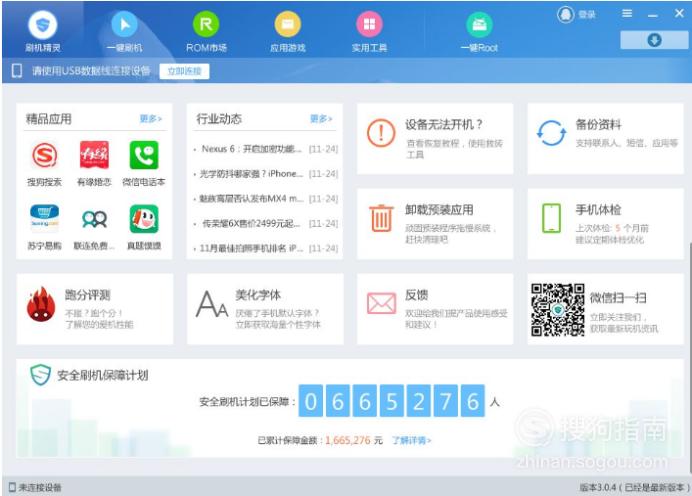
Task: Click the 微信扫一扫 QR code
Action: 557,310
